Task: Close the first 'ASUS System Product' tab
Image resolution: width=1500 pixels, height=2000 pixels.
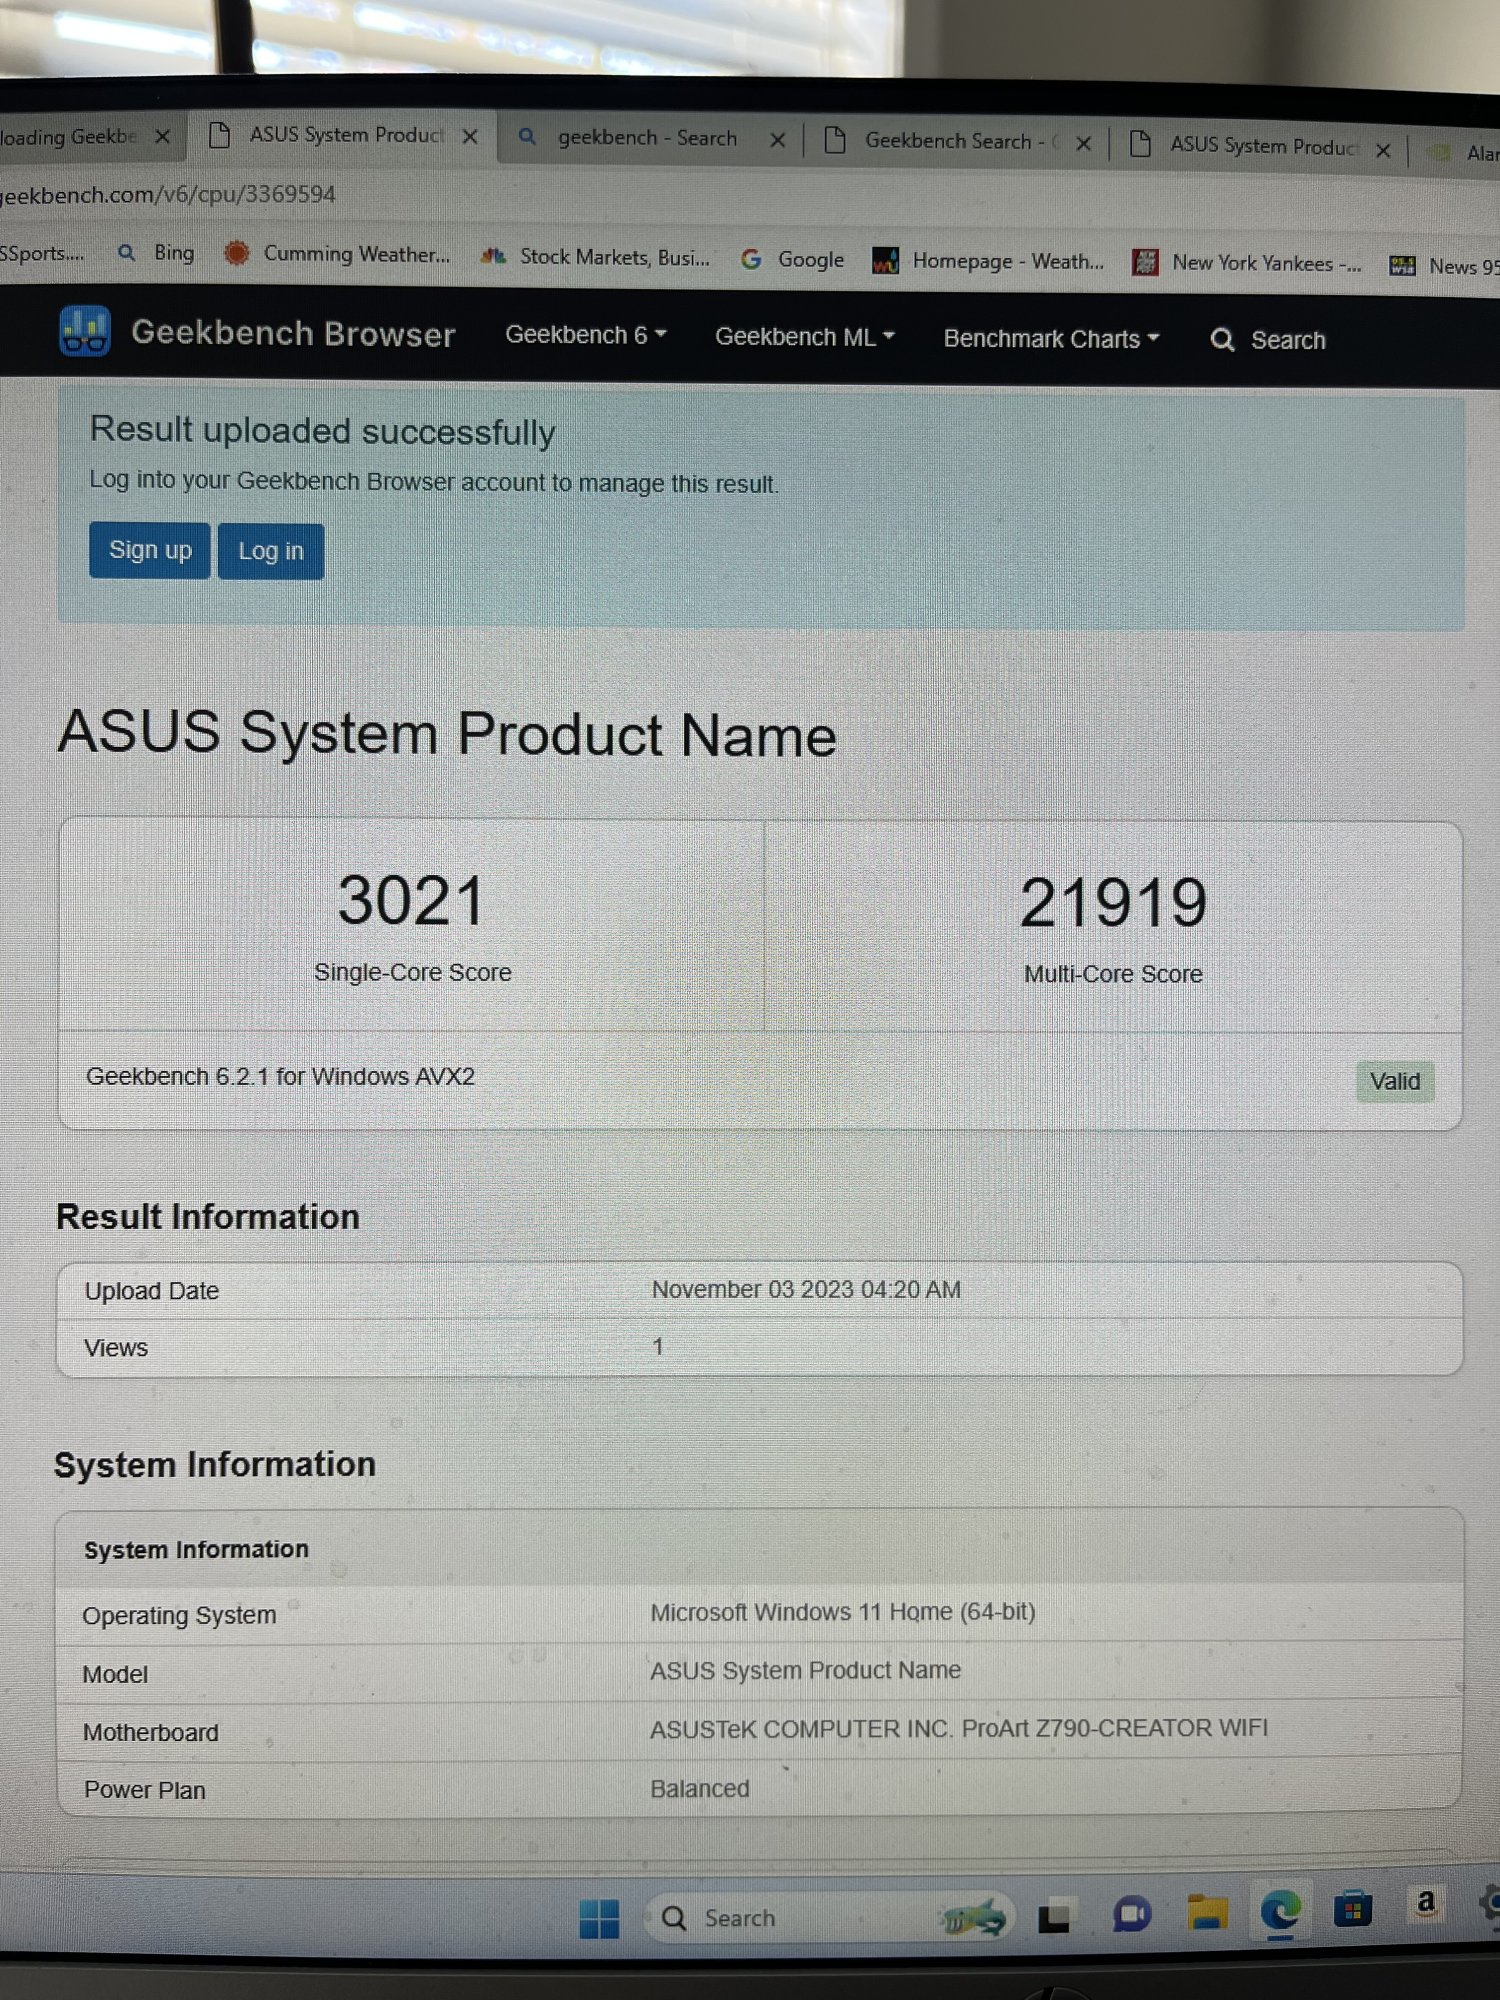Action: tap(469, 137)
